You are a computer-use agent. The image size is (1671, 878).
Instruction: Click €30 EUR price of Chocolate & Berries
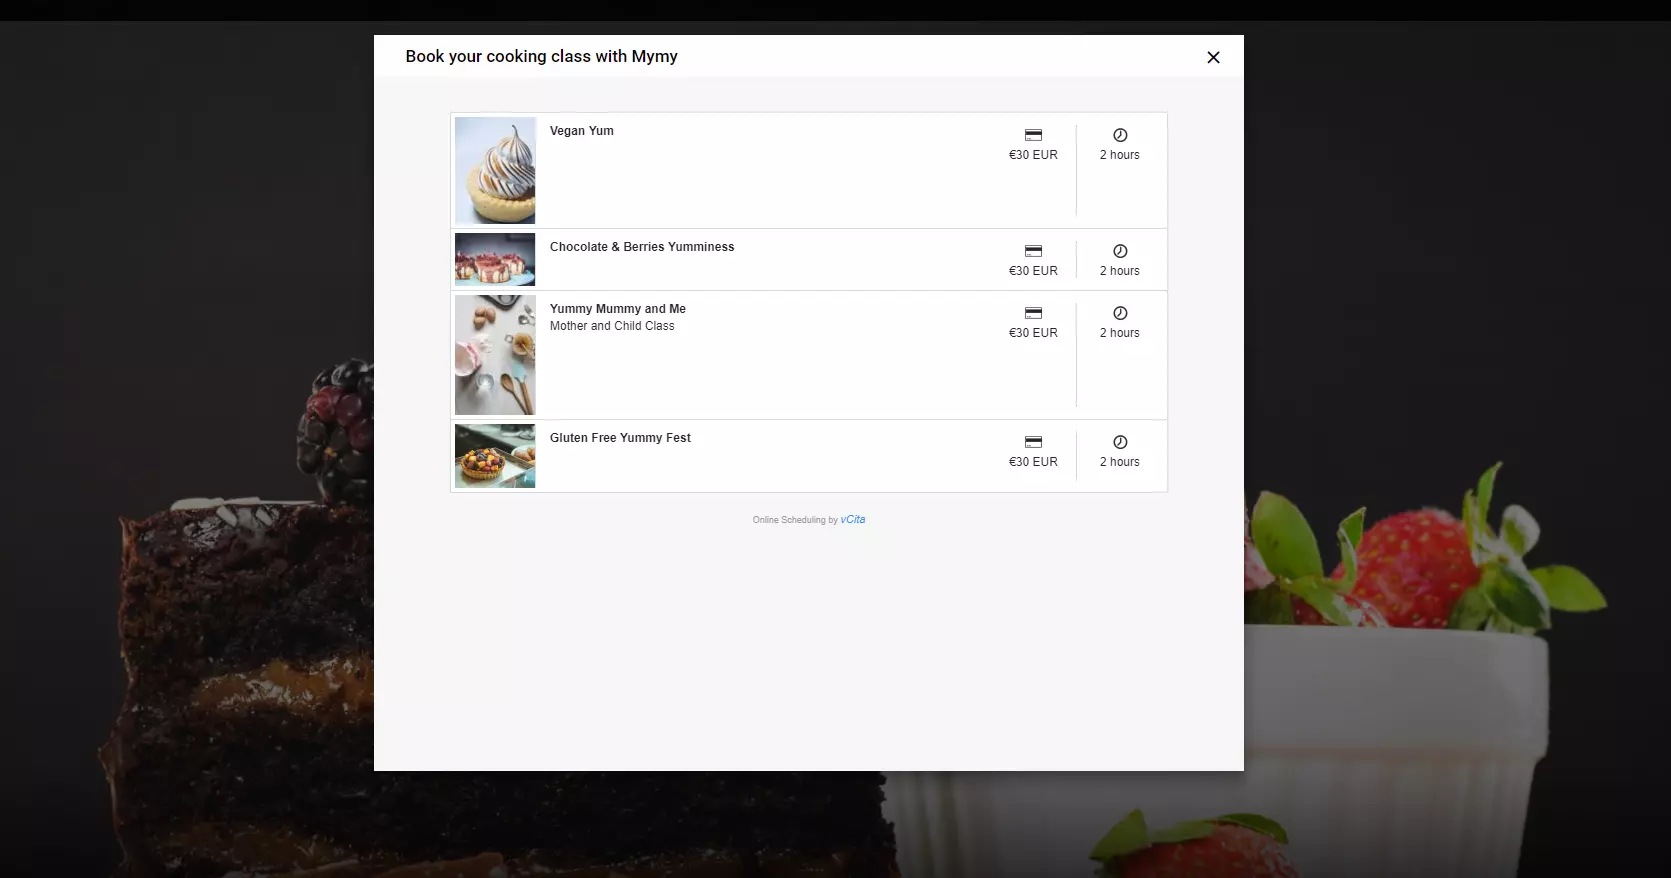1033,271
